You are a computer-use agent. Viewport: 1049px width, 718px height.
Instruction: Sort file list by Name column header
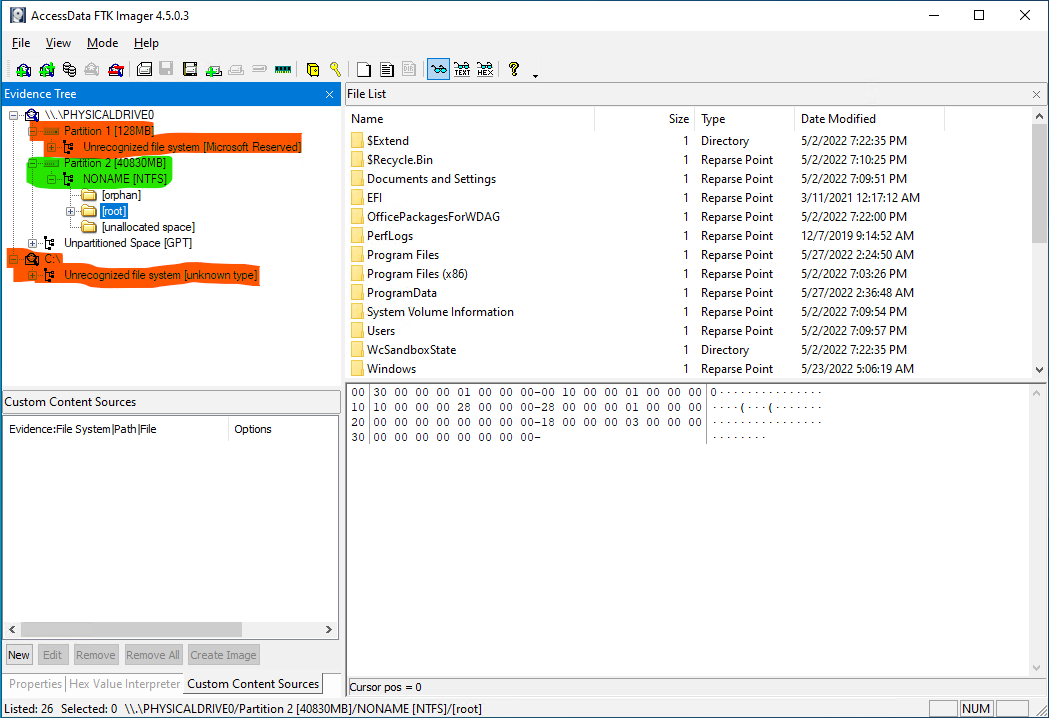470,118
